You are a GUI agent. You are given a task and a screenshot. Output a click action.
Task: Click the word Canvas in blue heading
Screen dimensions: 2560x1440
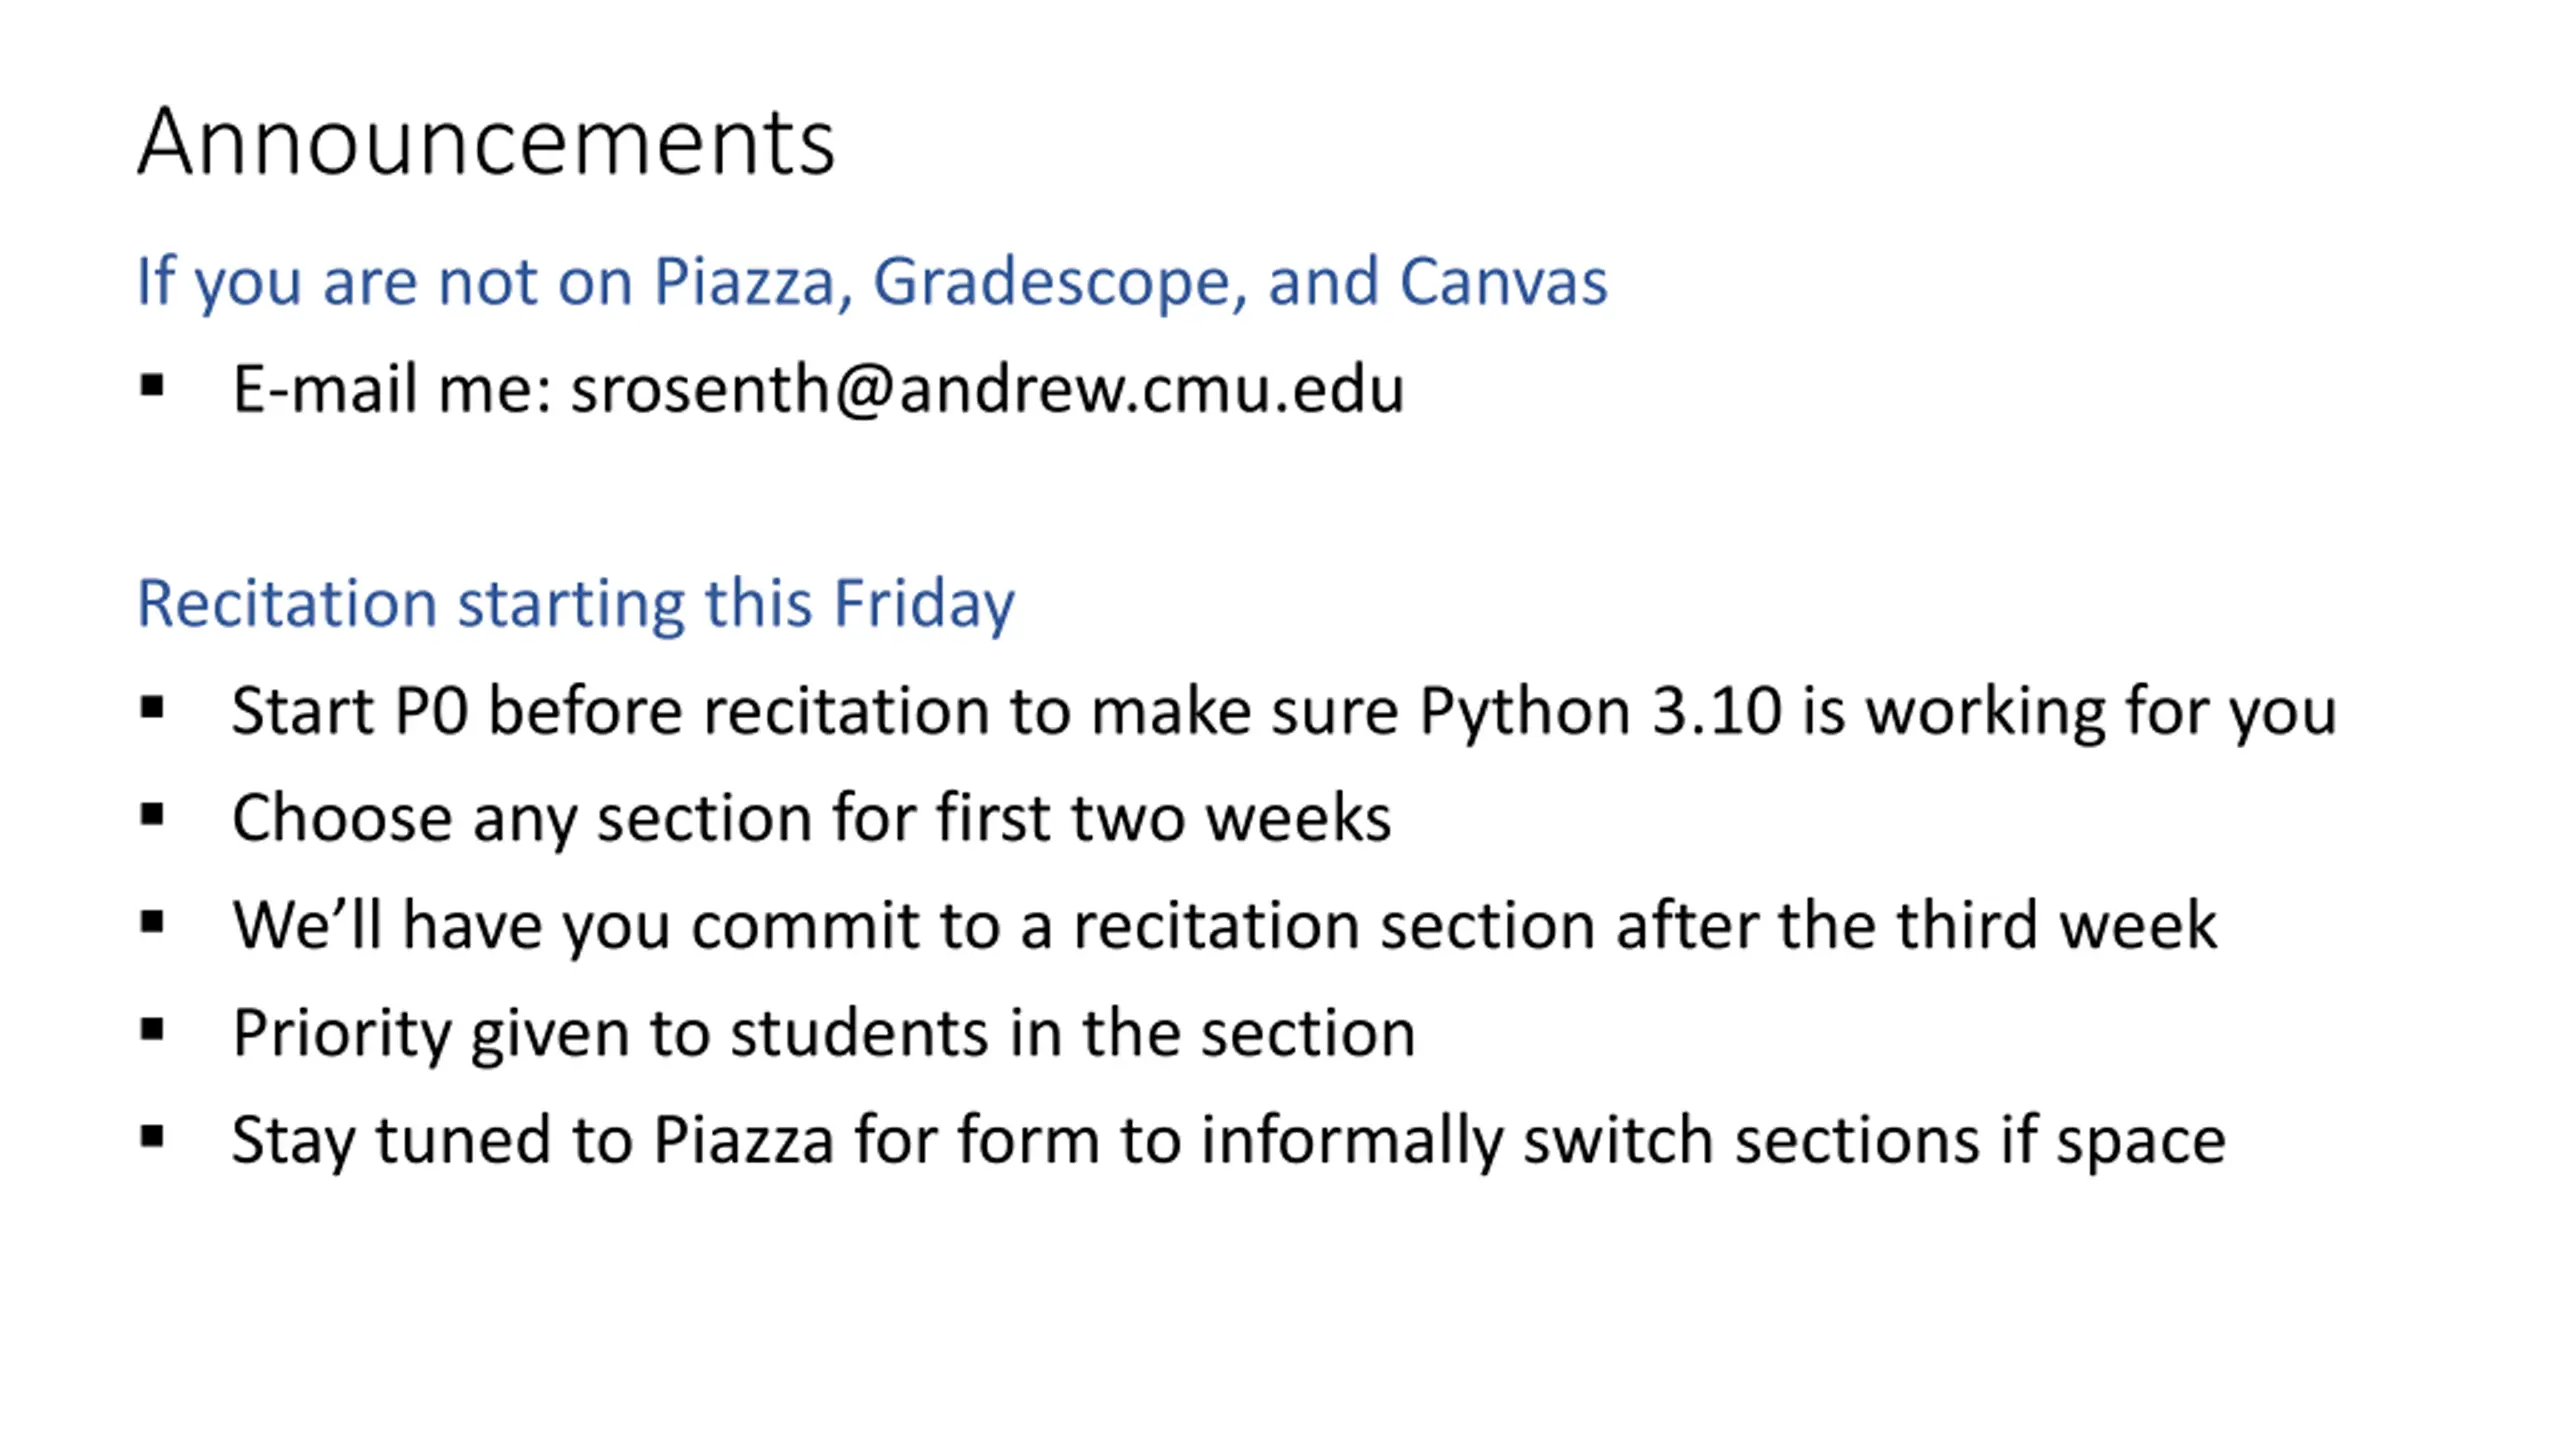pyautogui.click(x=1503, y=281)
